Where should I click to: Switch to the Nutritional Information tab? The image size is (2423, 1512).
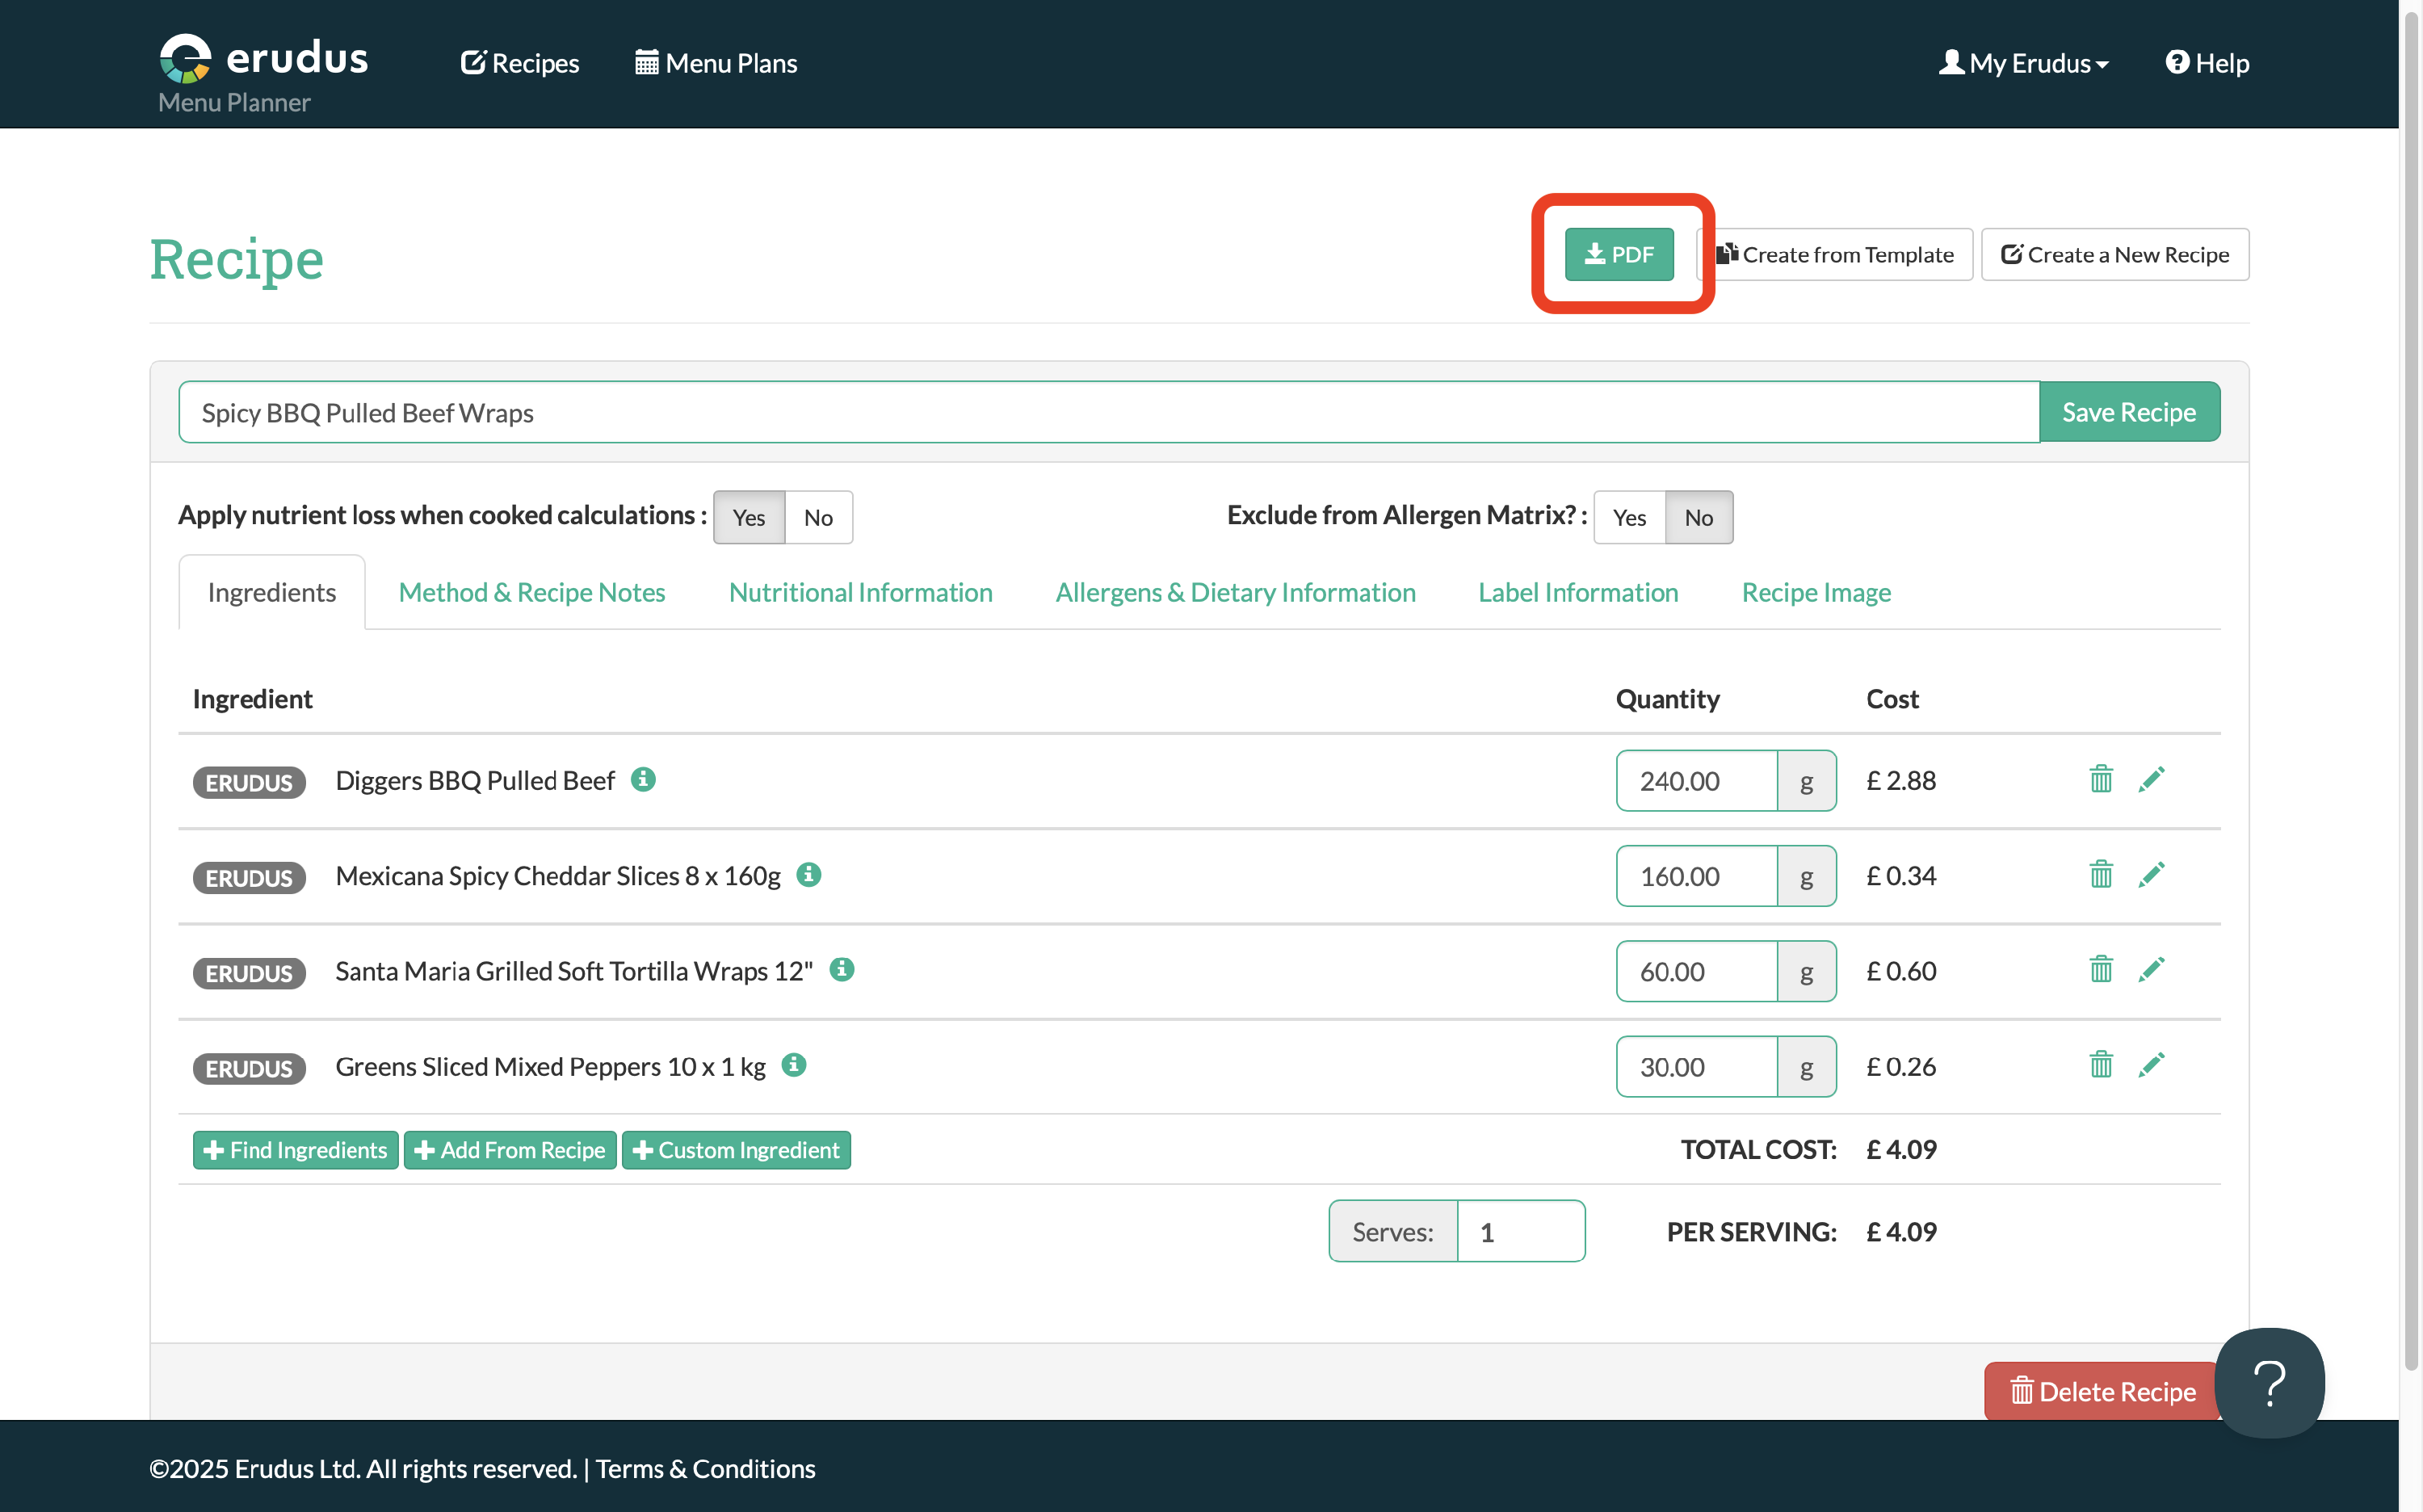click(860, 592)
